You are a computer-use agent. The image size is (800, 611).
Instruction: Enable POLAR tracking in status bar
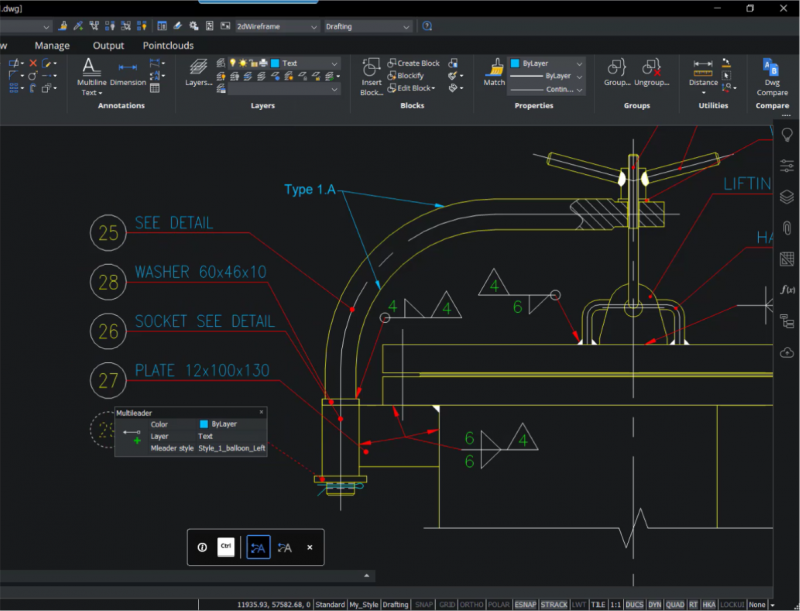click(498, 604)
